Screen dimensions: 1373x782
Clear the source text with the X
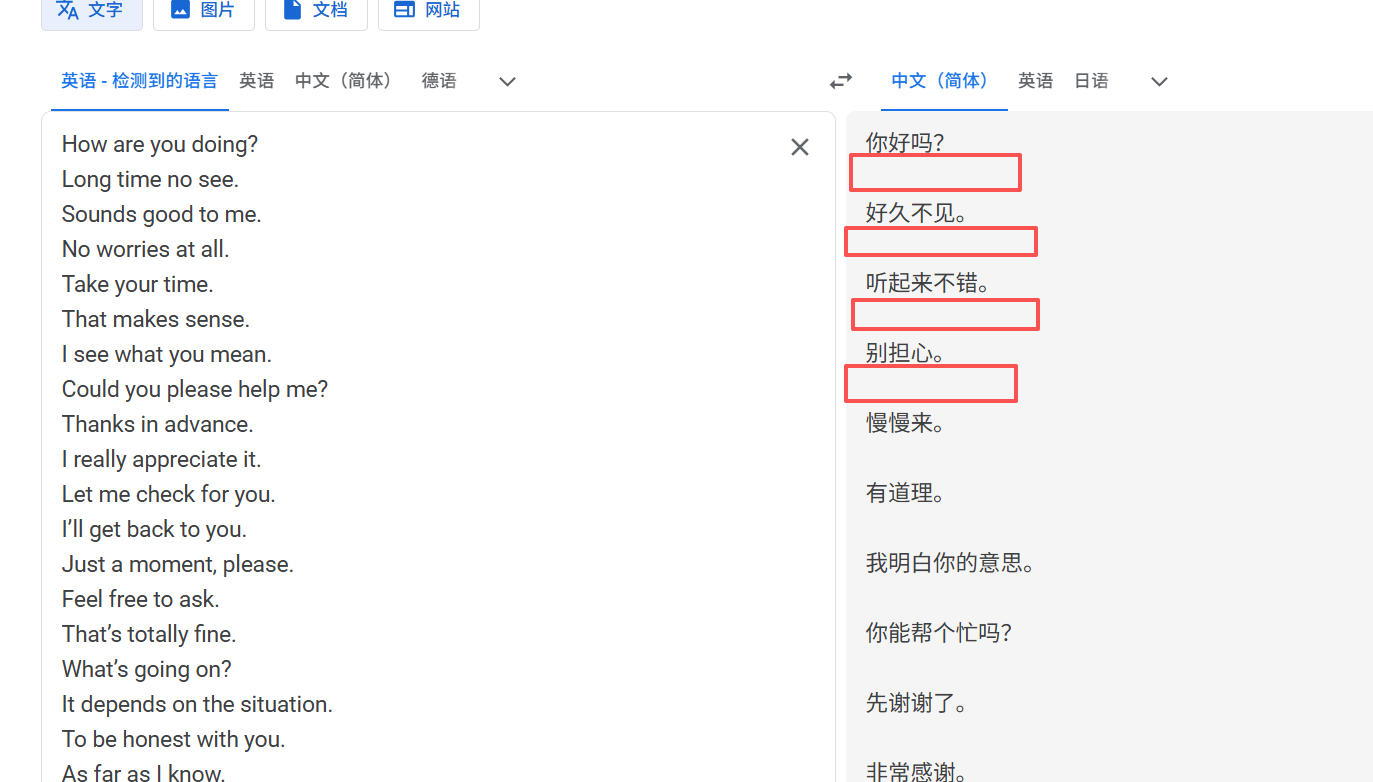[x=800, y=147]
